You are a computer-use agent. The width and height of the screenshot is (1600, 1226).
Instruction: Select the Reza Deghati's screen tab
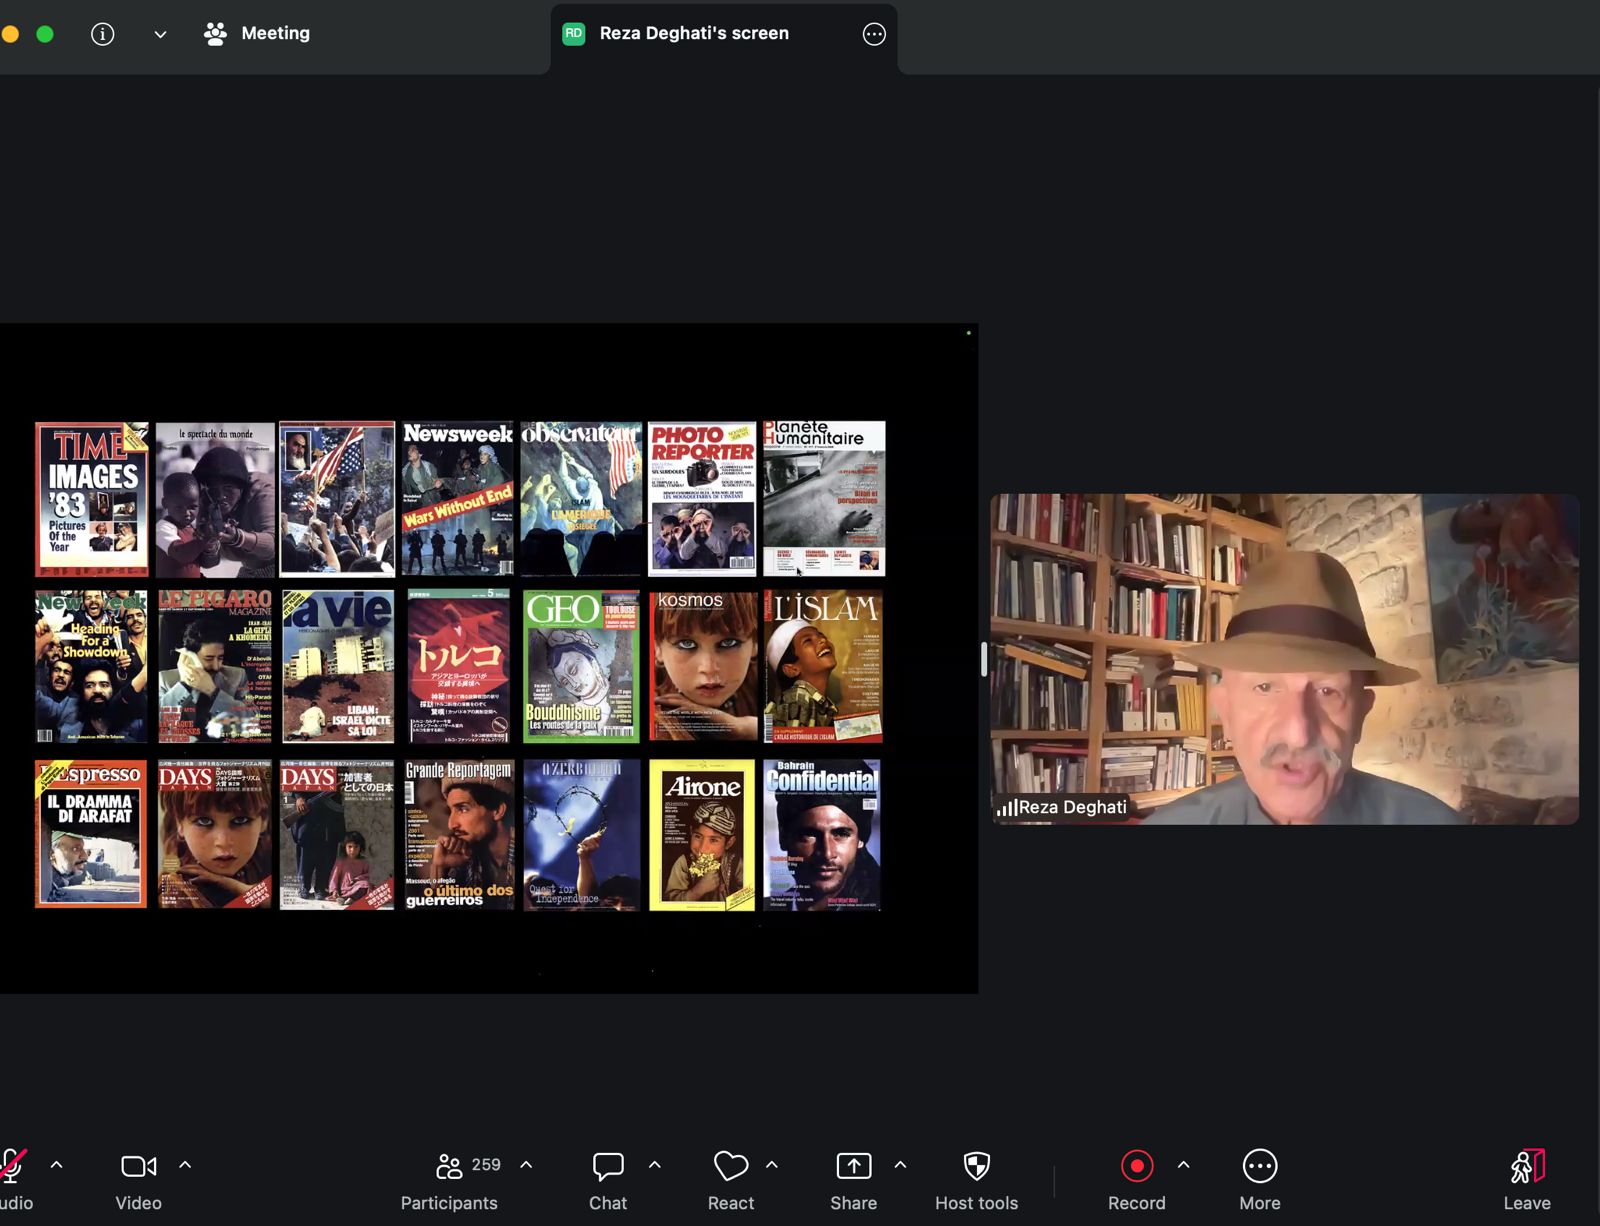click(x=694, y=33)
